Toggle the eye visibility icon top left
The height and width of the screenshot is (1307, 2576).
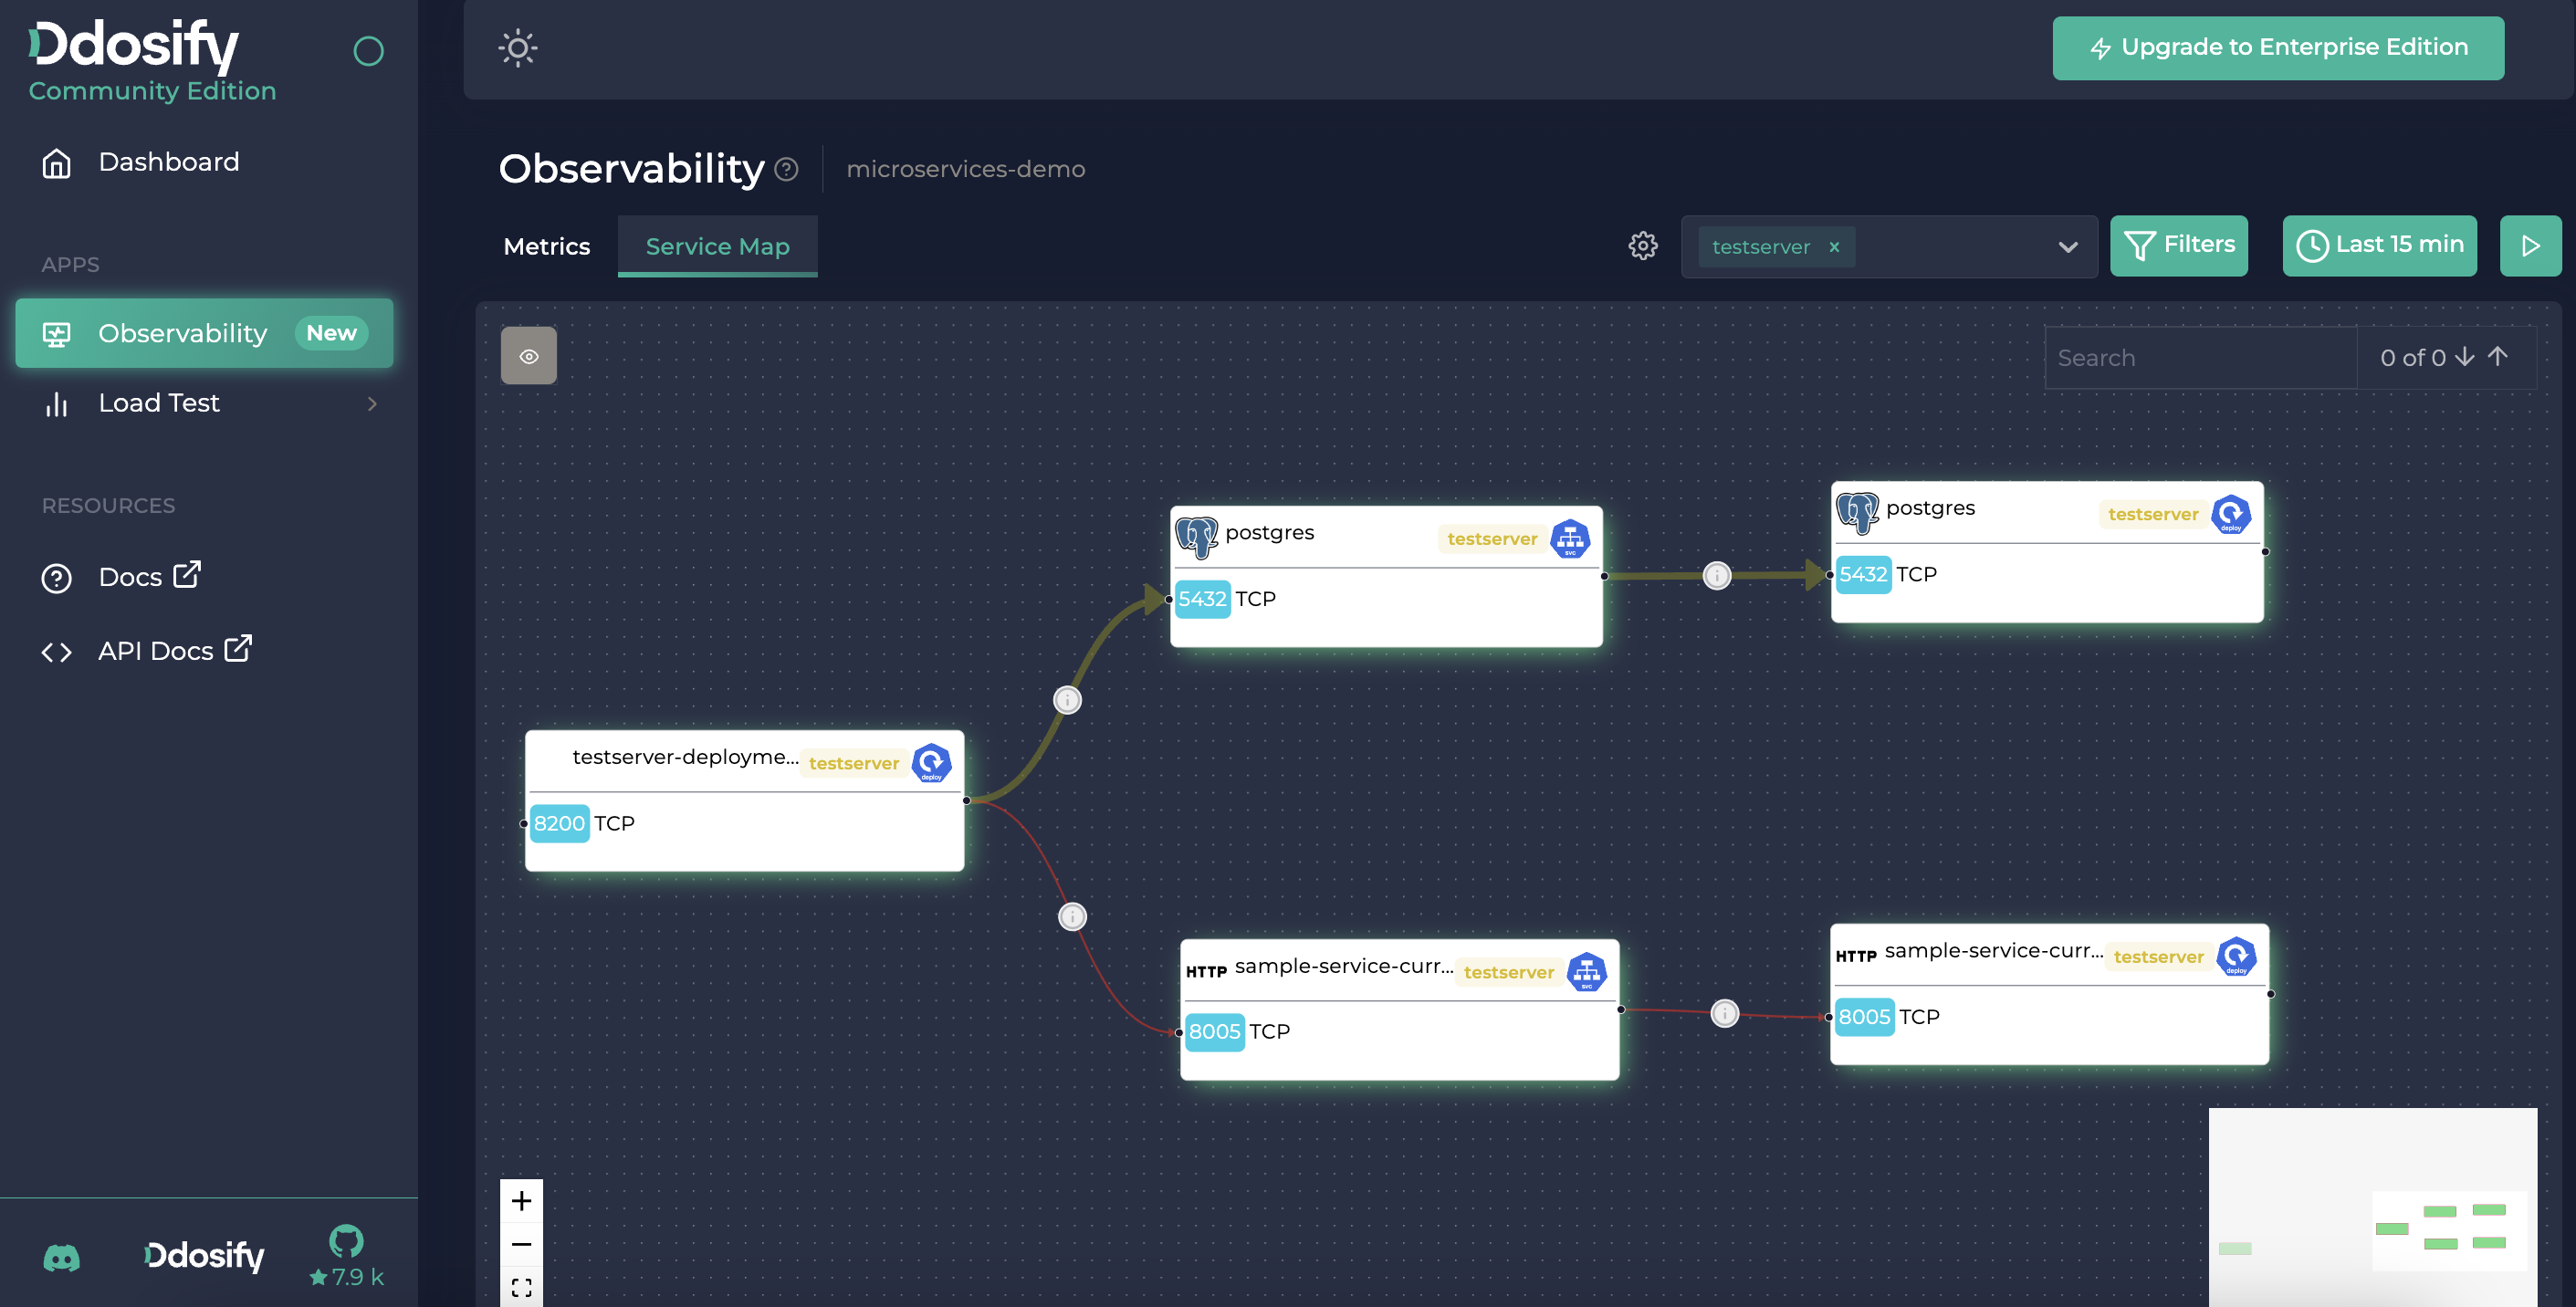[529, 355]
